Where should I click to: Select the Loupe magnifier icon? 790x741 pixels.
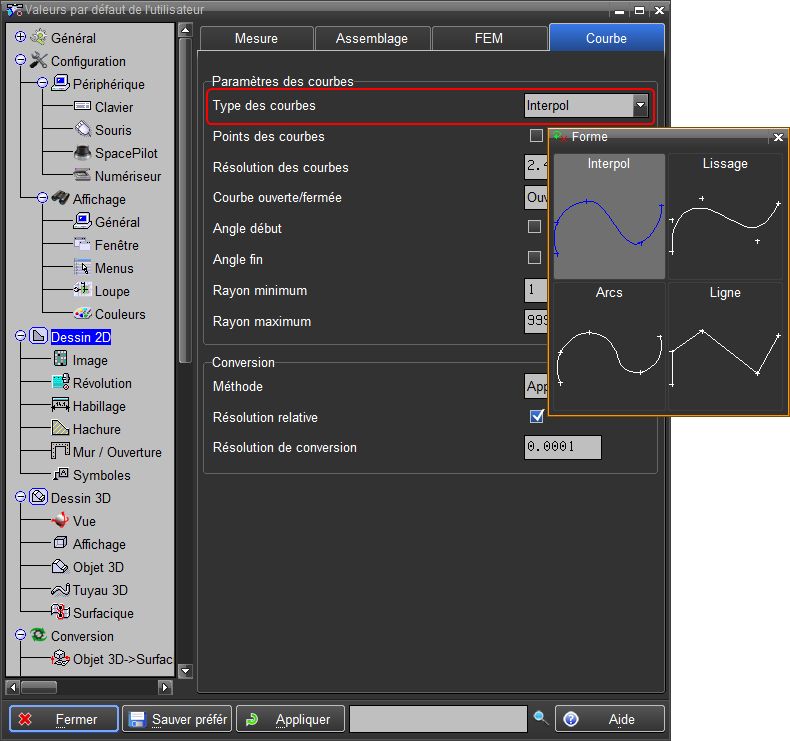82,291
